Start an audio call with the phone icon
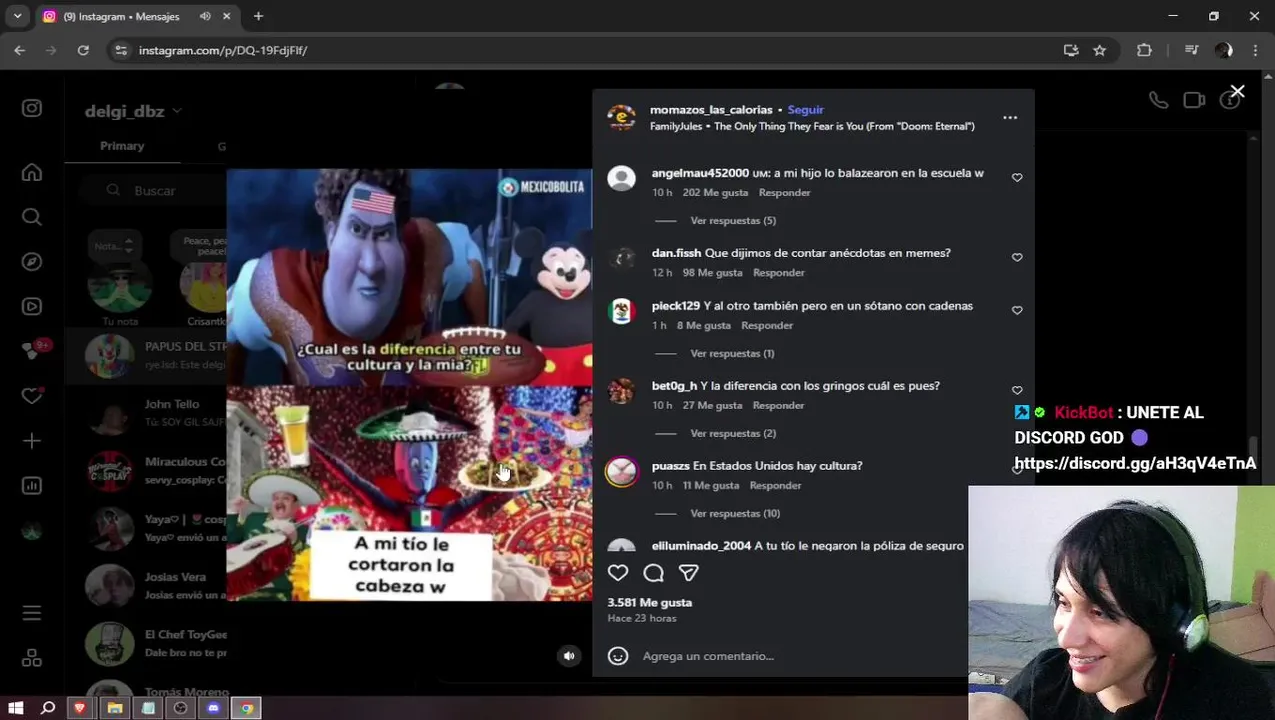Viewport: 1275px width, 720px height. pos(1158,100)
